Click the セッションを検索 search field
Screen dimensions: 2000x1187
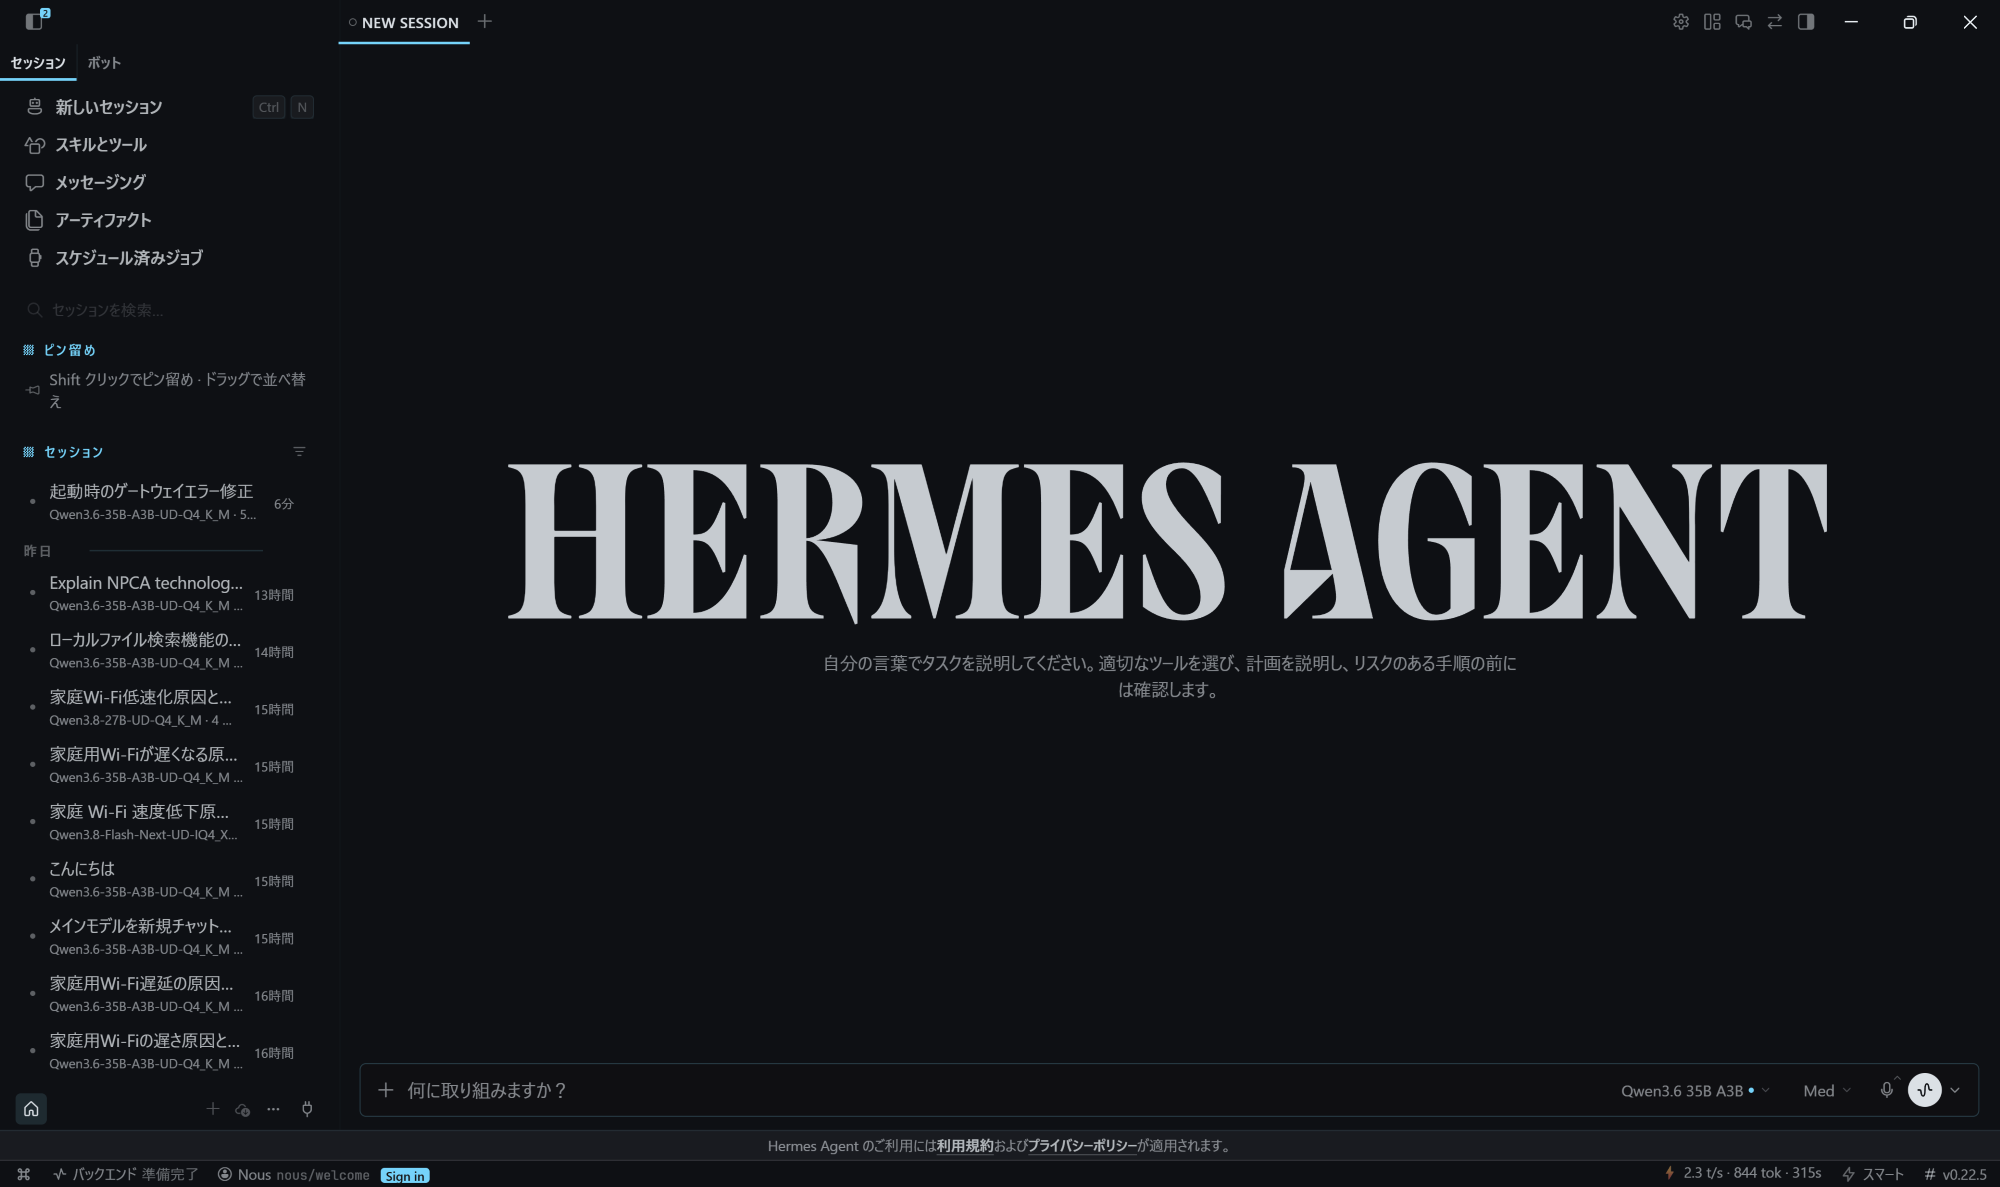168,310
